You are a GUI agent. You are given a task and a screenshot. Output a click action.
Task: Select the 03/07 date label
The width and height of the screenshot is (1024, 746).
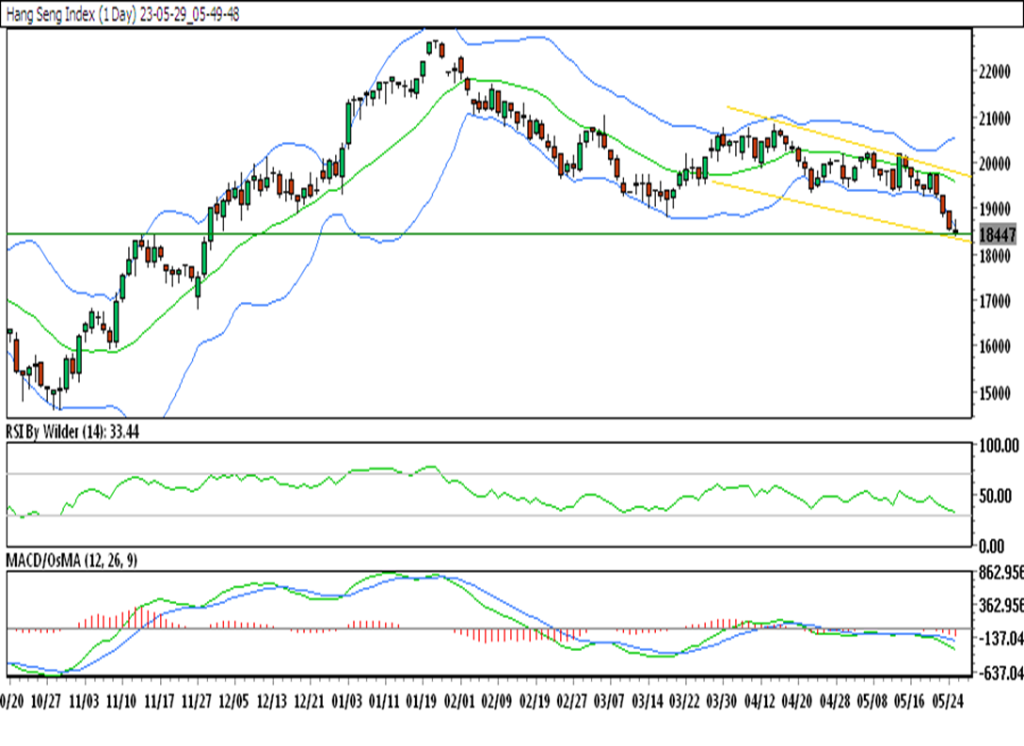[x=609, y=702]
